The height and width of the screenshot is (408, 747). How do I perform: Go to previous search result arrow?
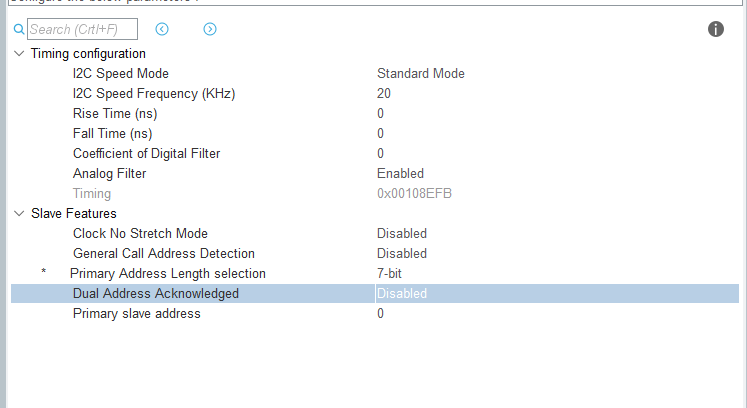pos(162,29)
